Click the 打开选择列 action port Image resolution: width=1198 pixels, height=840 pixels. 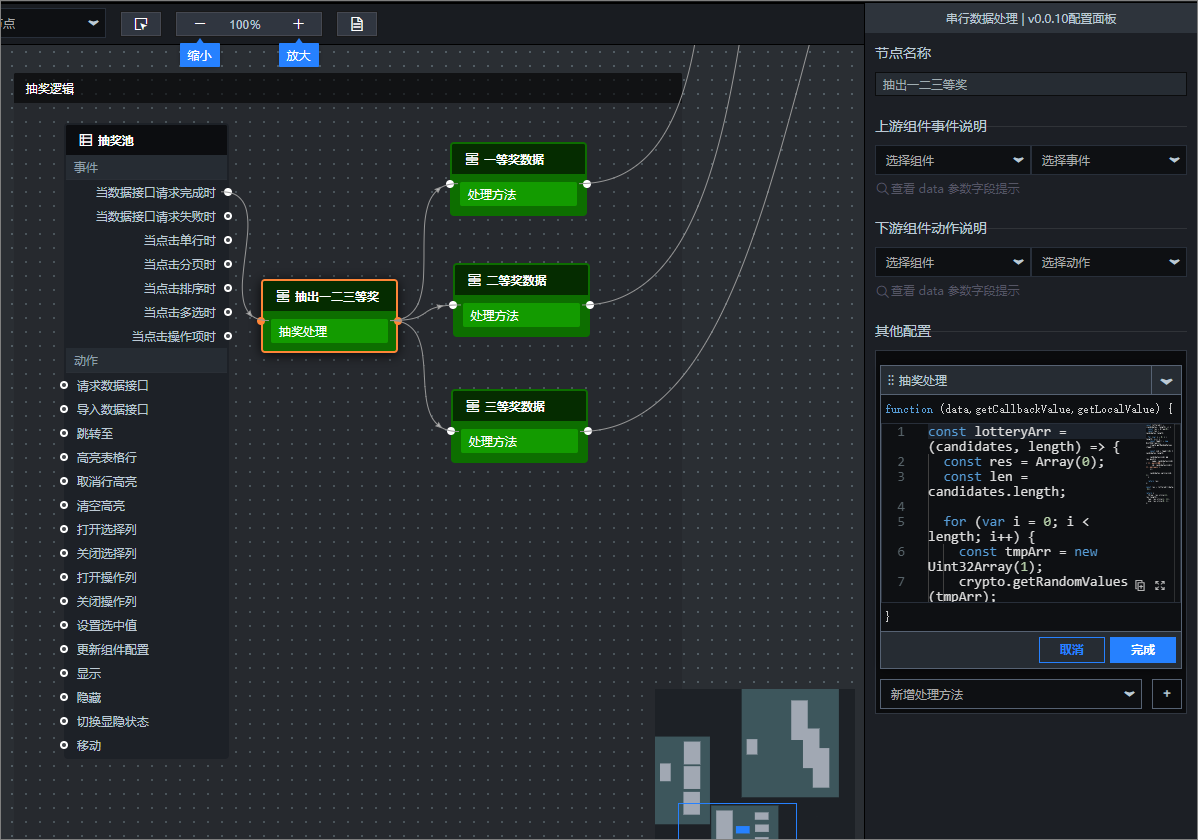(x=64, y=529)
